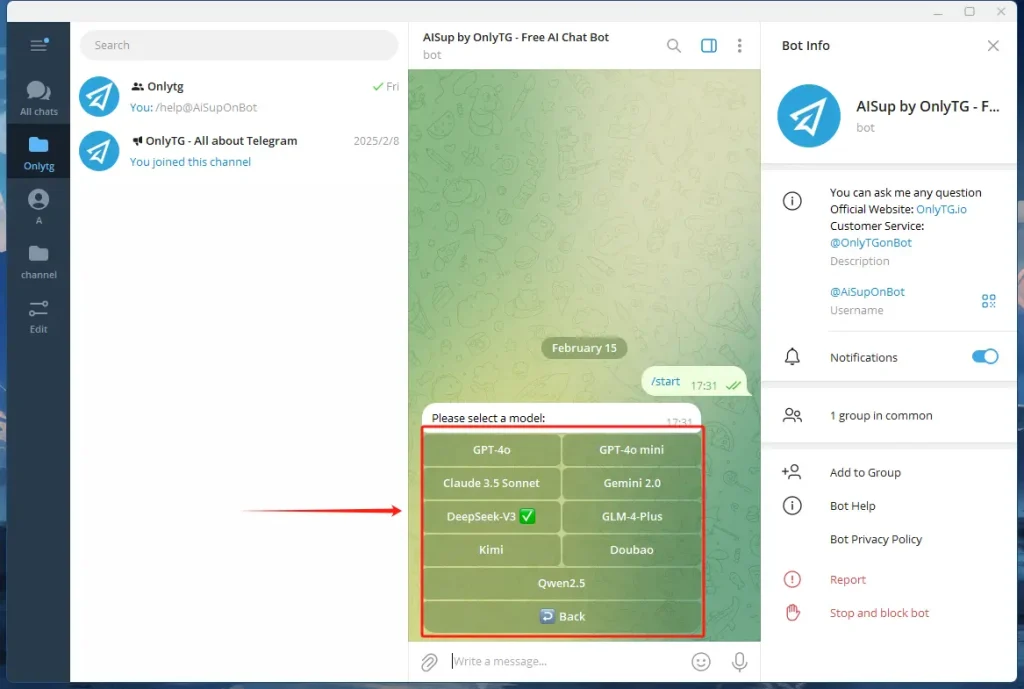Open the emoji picker
The image size is (1024, 689).
[701, 661]
